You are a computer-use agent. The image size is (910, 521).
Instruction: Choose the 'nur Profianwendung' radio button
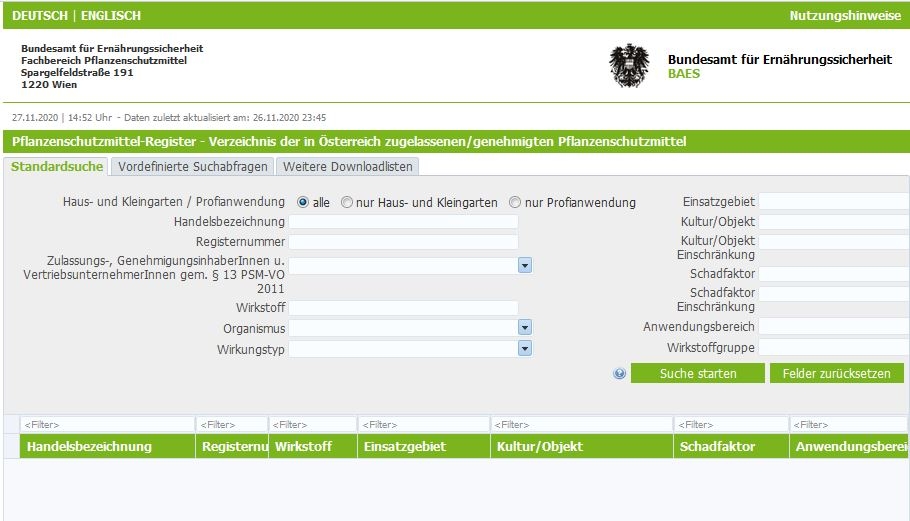click(515, 202)
